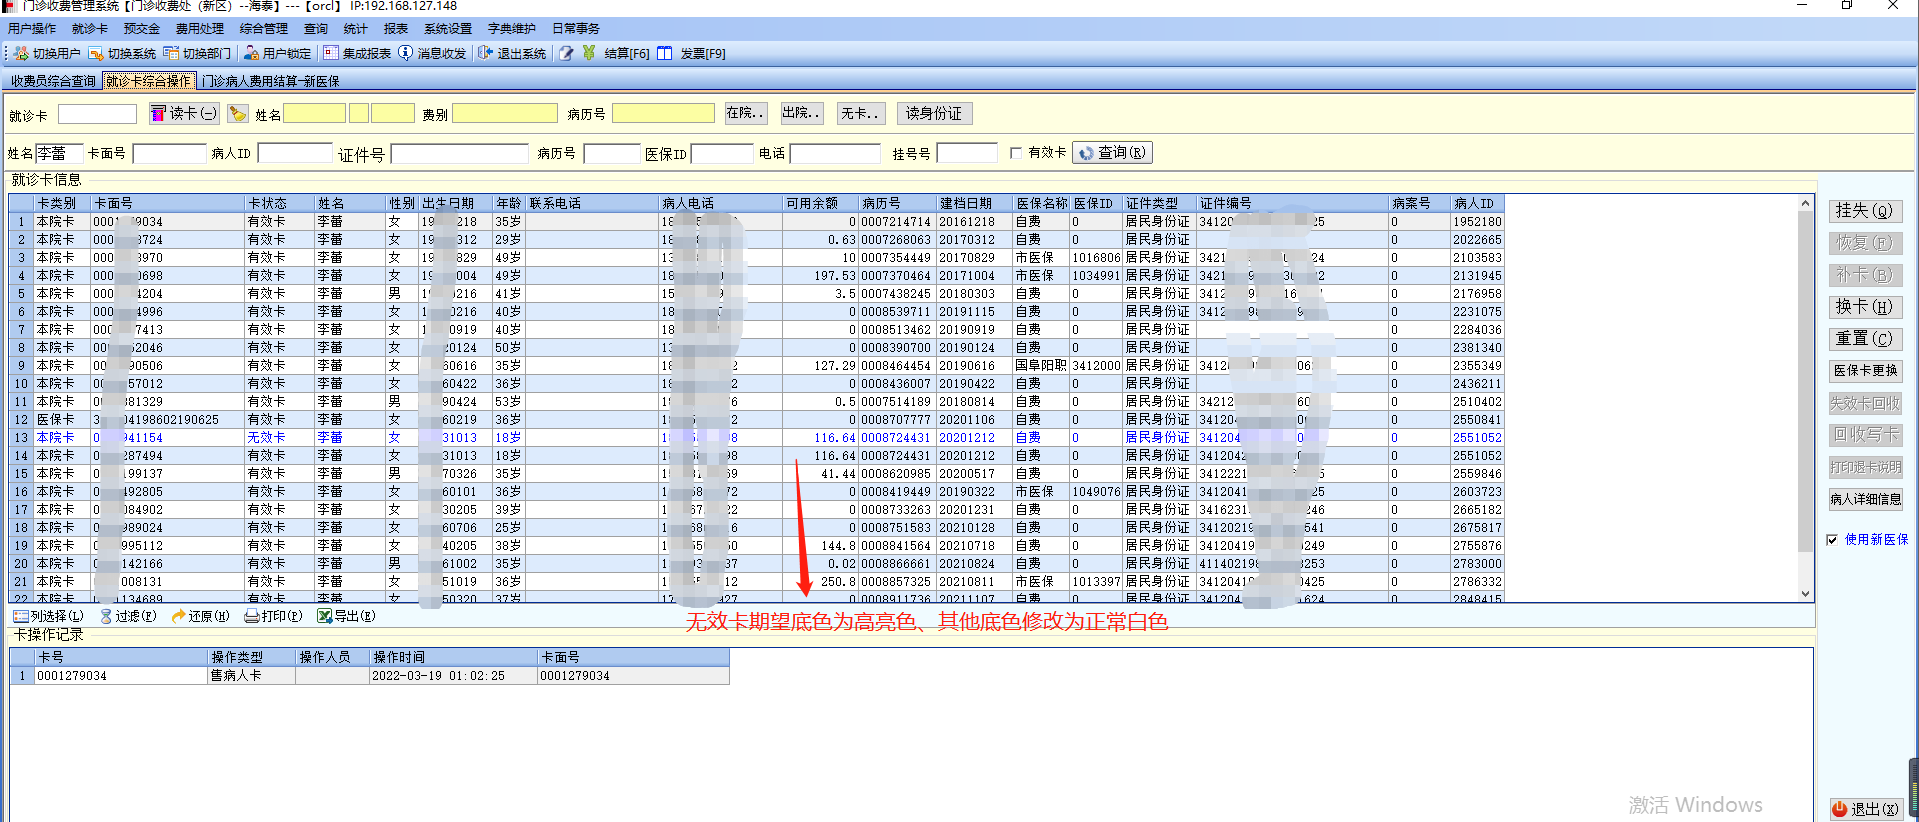Open 消息收发 messages info icon
Screen dimensions: 1919x822
[x=406, y=53]
